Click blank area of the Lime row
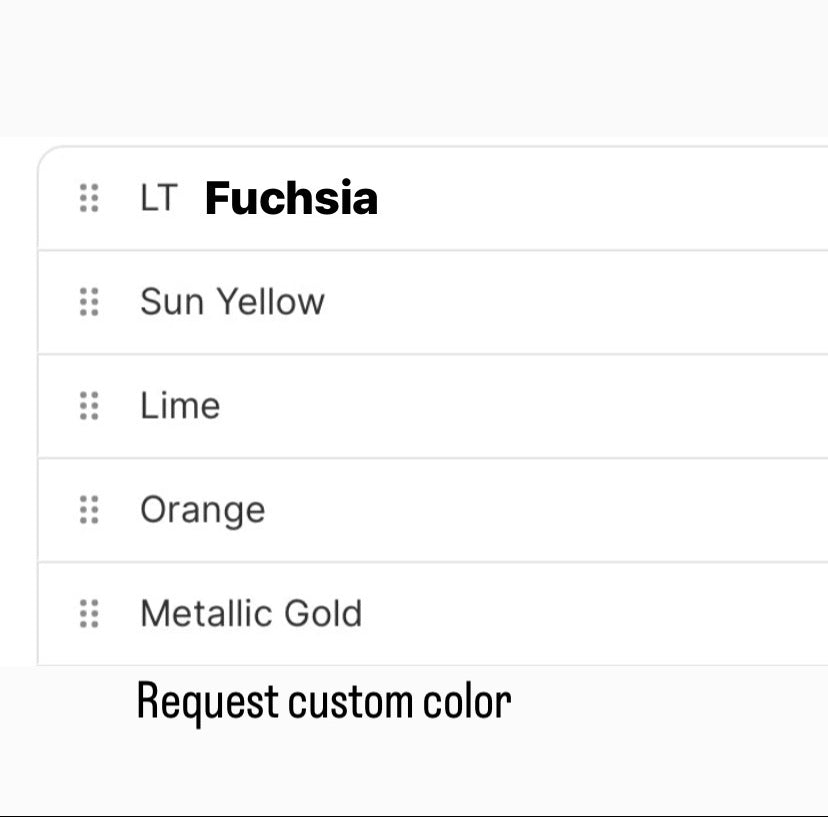Viewport: 828px width, 817px height. coord(600,406)
